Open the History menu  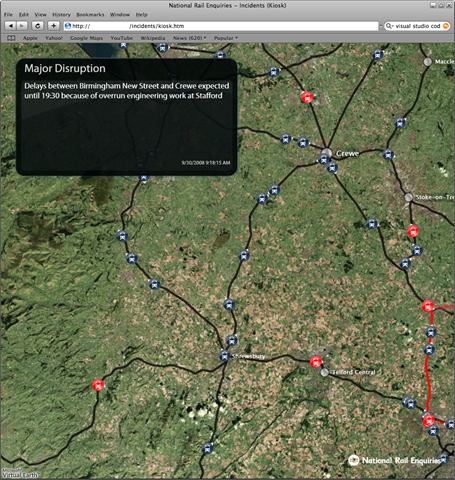click(x=62, y=15)
